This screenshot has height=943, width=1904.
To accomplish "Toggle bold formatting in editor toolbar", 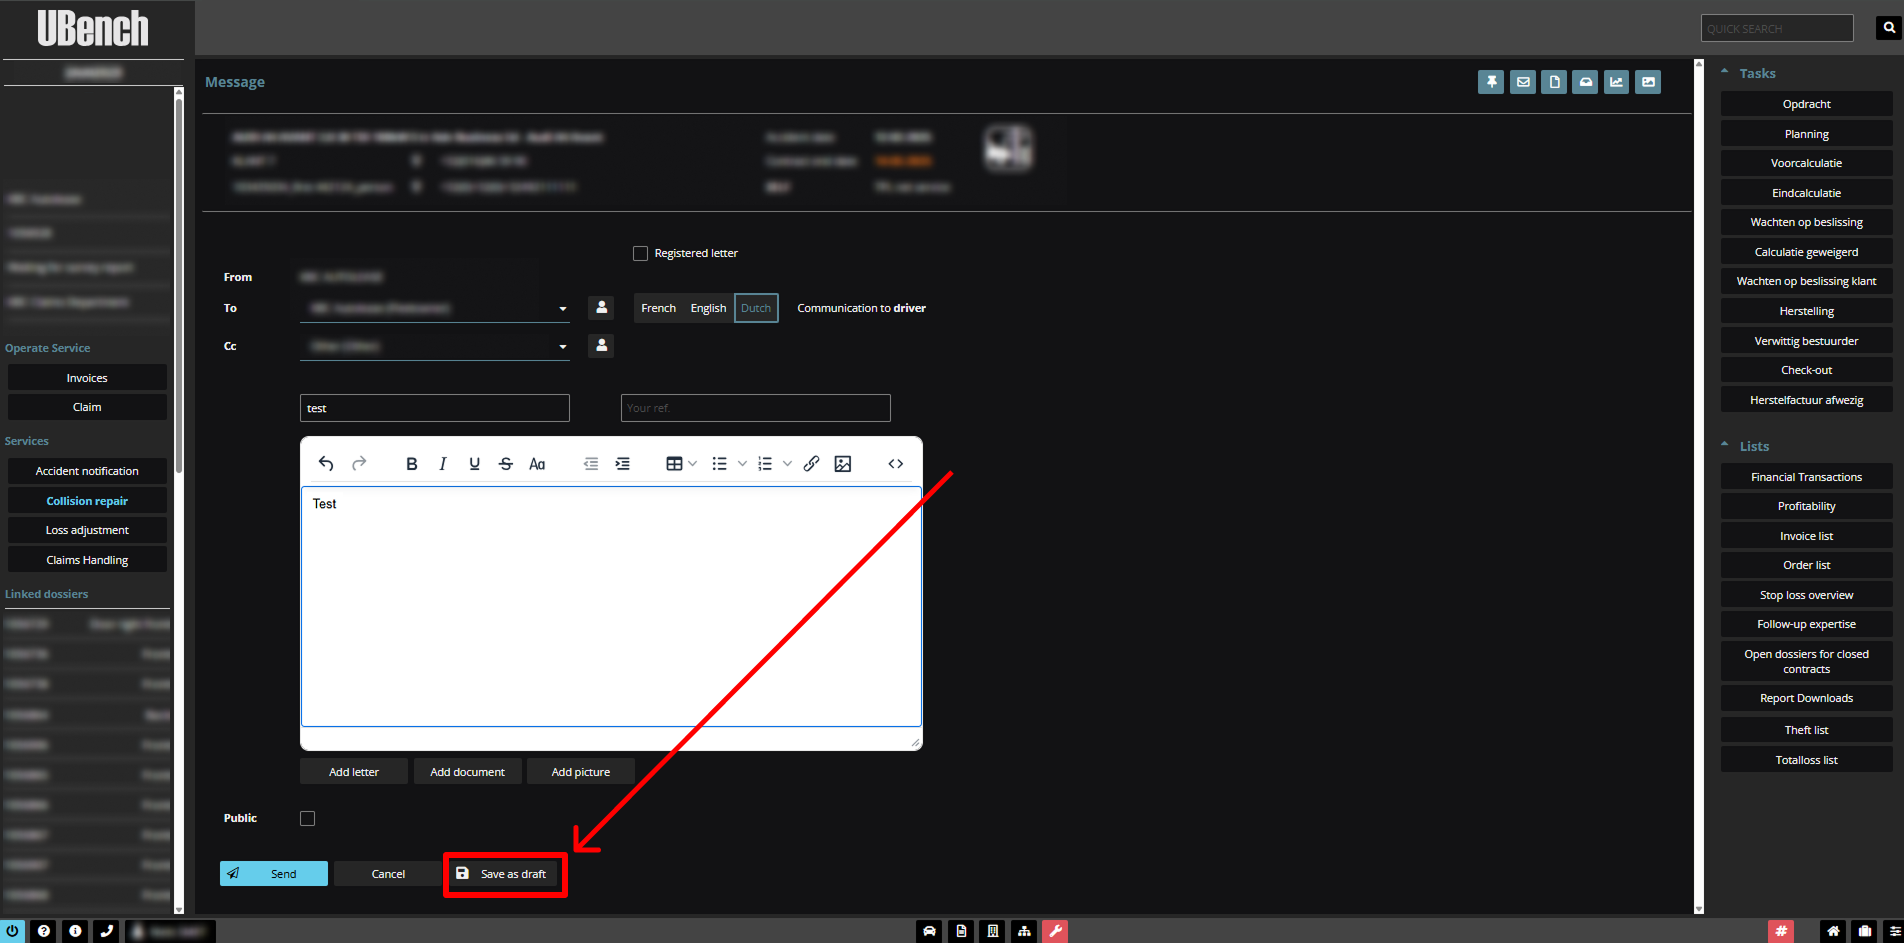I will point(411,464).
